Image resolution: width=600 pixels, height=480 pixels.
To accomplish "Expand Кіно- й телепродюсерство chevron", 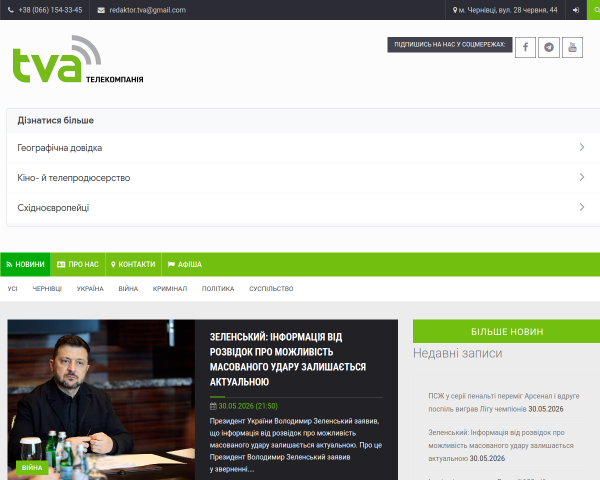I will (x=582, y=177).
